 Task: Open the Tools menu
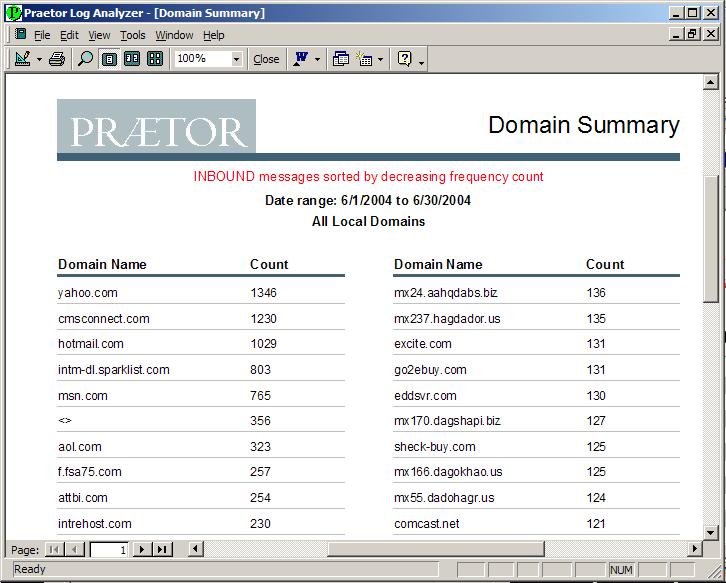pyautogui.click(x=133, y=35)
